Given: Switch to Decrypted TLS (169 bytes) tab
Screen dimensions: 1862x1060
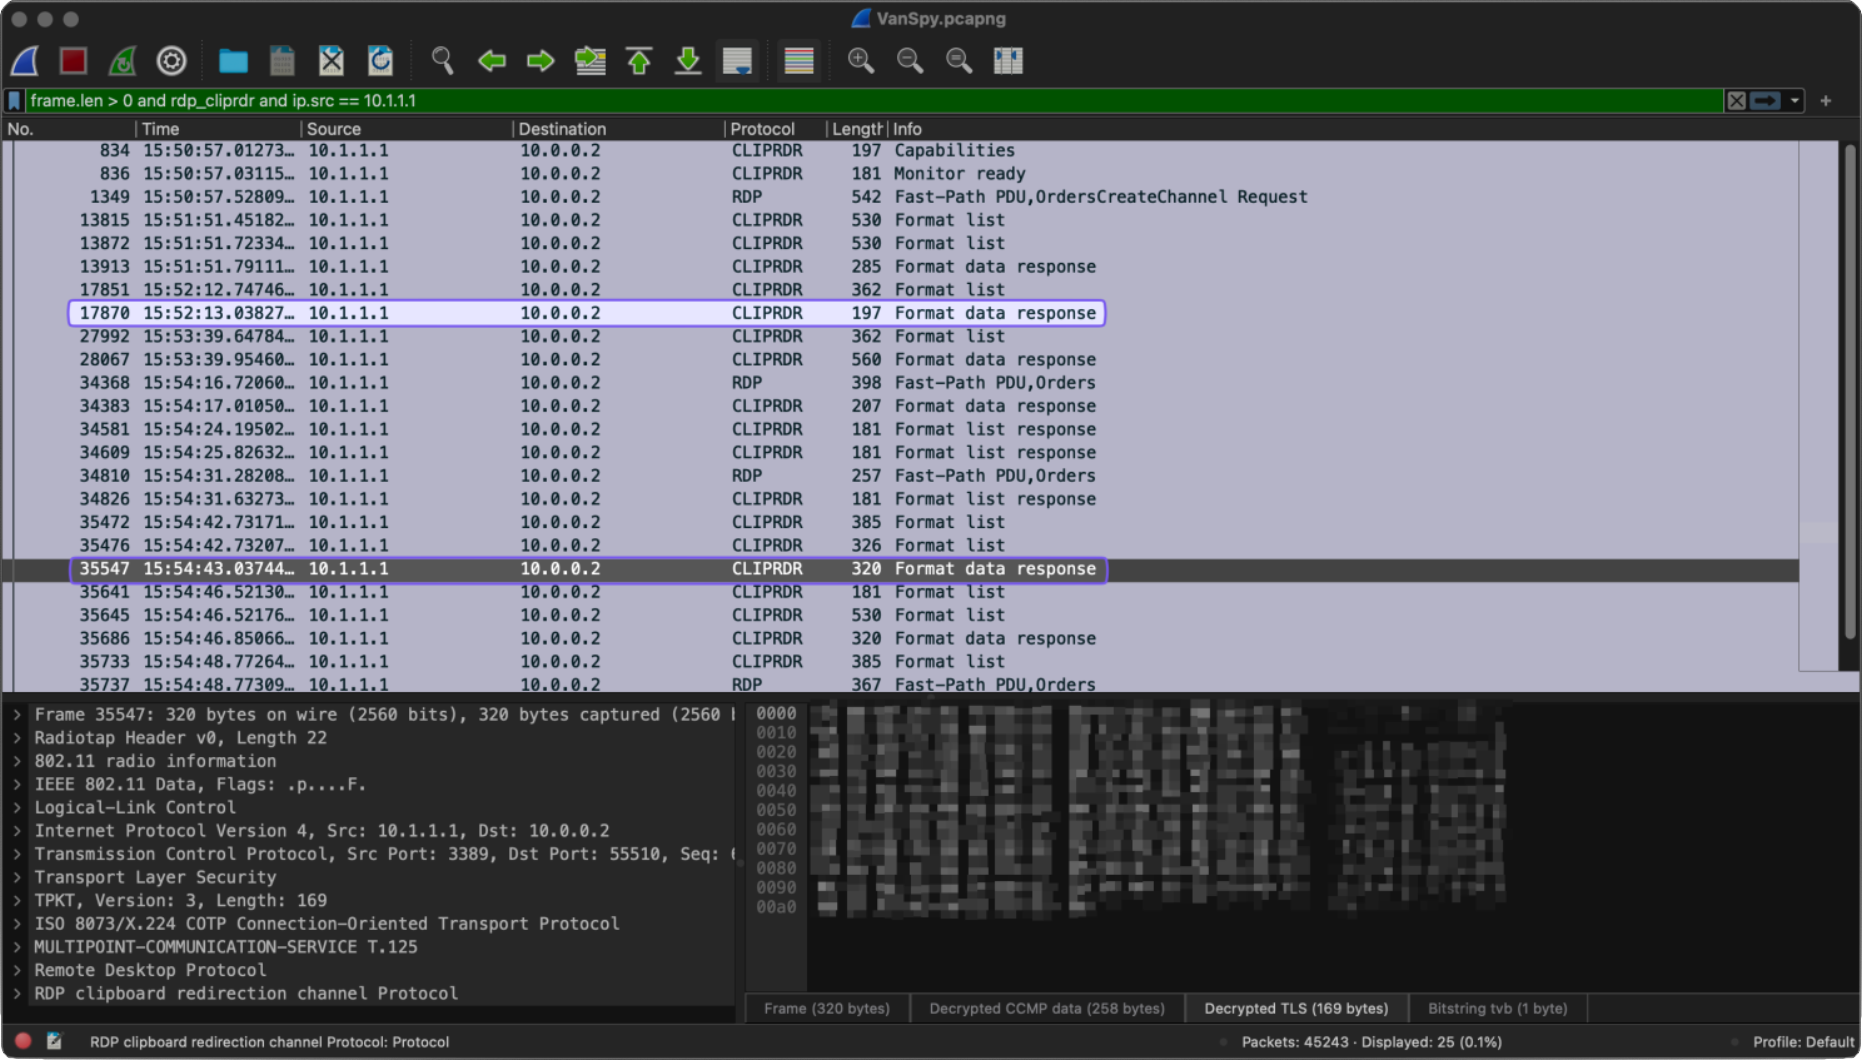Looking at the screenshot, I should point(1296,1008).
